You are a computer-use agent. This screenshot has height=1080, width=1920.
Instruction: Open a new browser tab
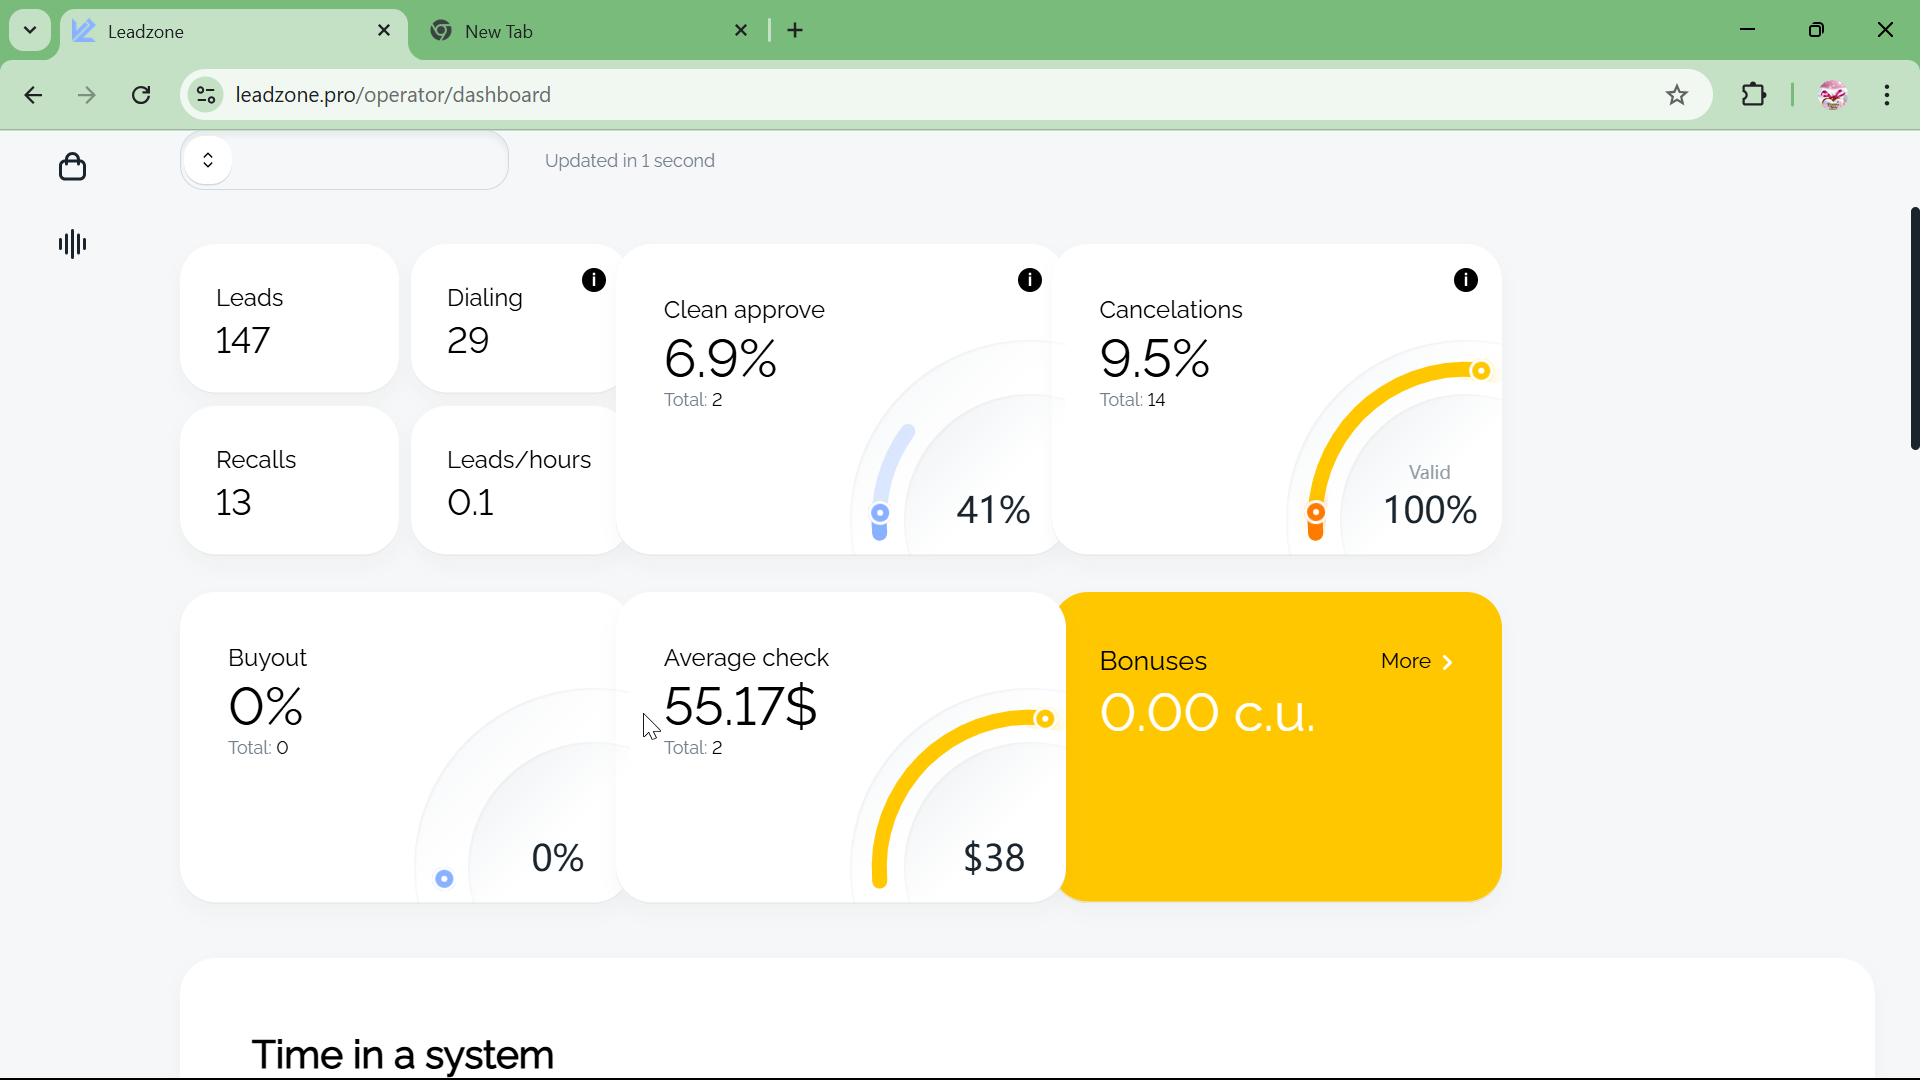point(796,31)
